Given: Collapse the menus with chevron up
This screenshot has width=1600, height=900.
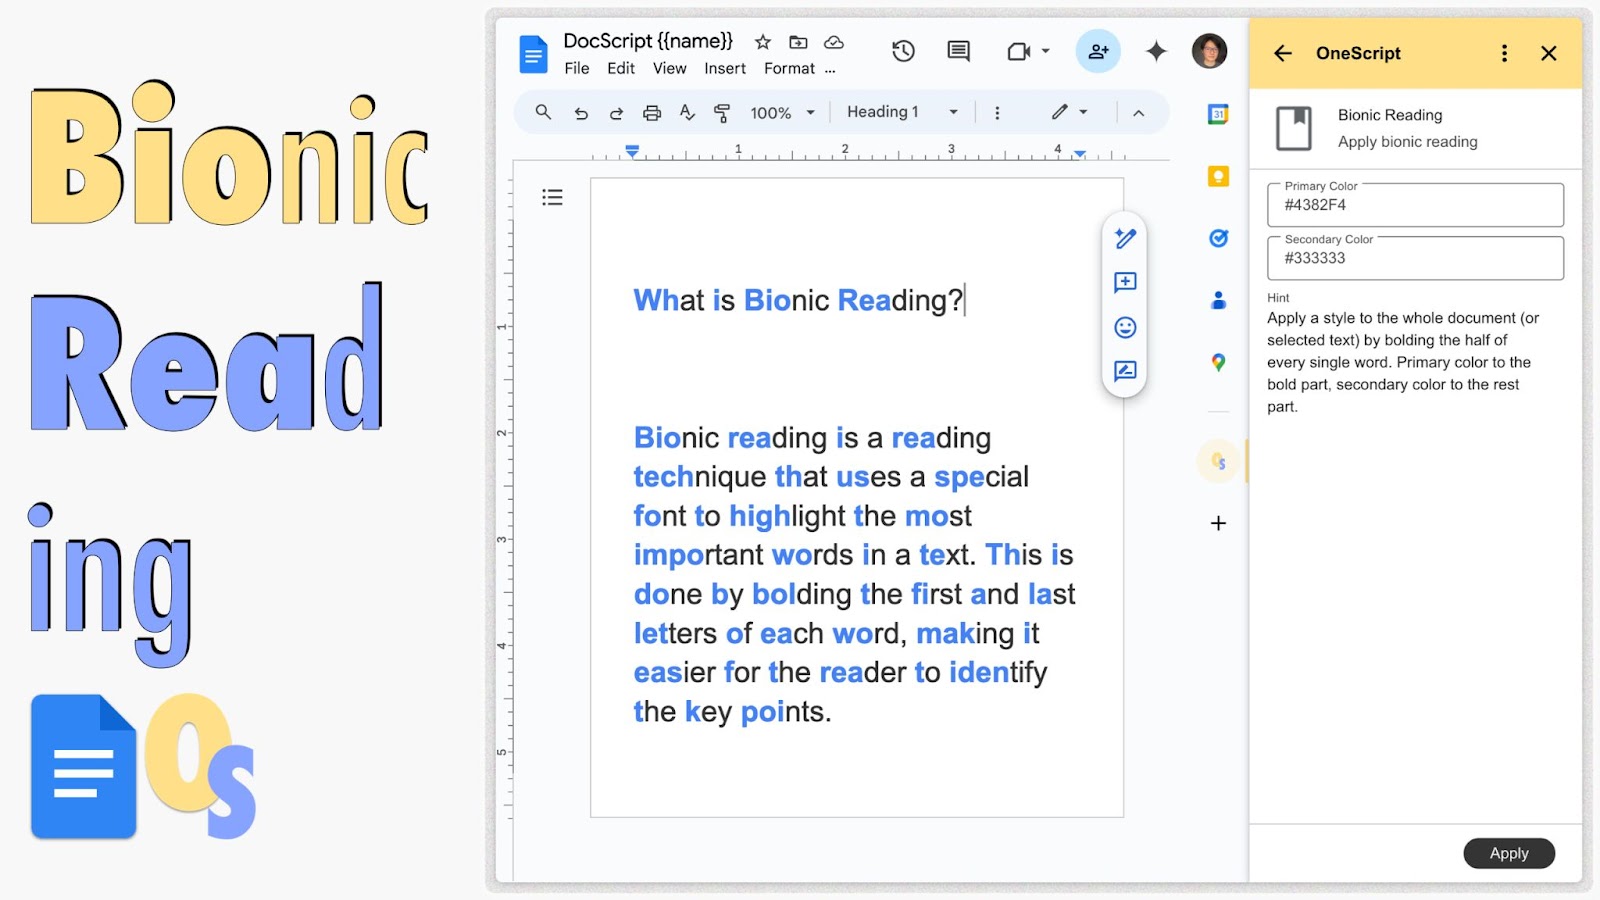Looking at the screenshot, I should click(1138, 113).
